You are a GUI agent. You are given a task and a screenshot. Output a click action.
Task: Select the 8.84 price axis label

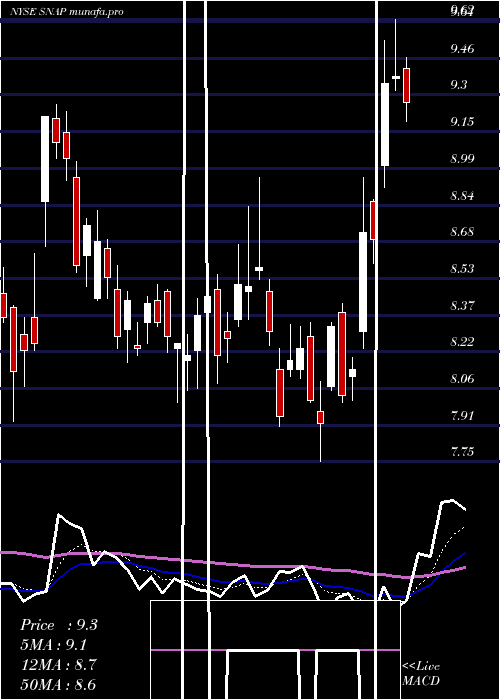(462, 196)
